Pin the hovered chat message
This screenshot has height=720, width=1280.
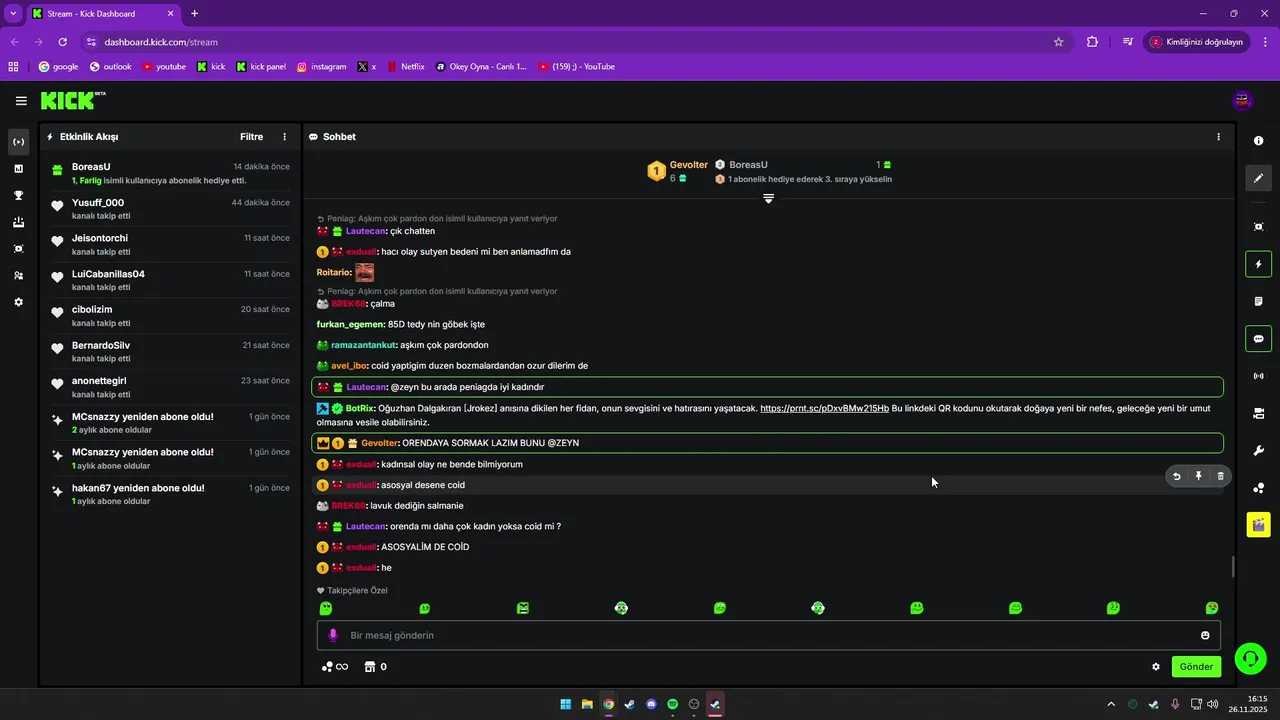point(1198,476)
